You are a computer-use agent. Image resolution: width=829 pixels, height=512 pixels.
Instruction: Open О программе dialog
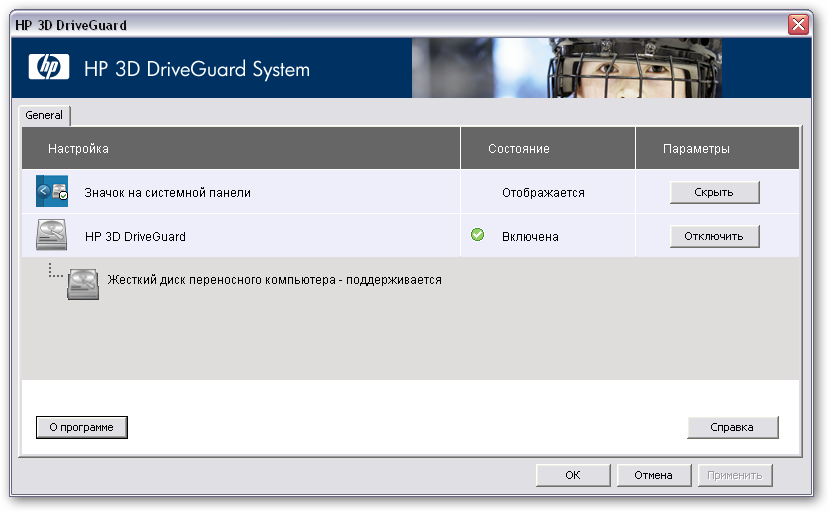click(81, 427)
